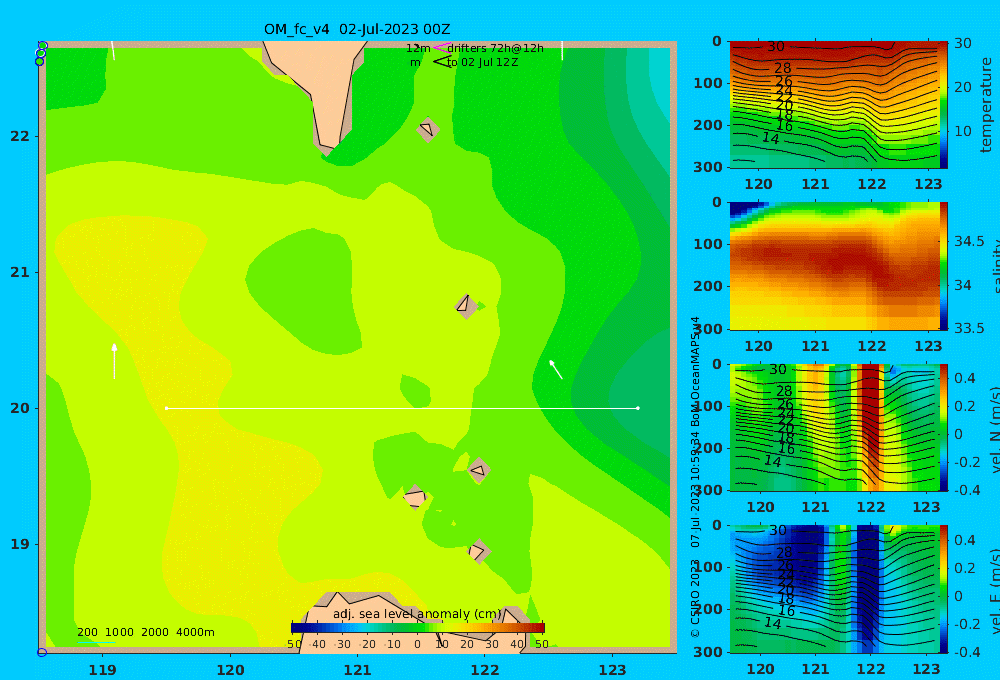Screen dimensions: 1000x680
Task: Click the island marker near 19.3N 121.5E
Action: (x=415, y=497)
